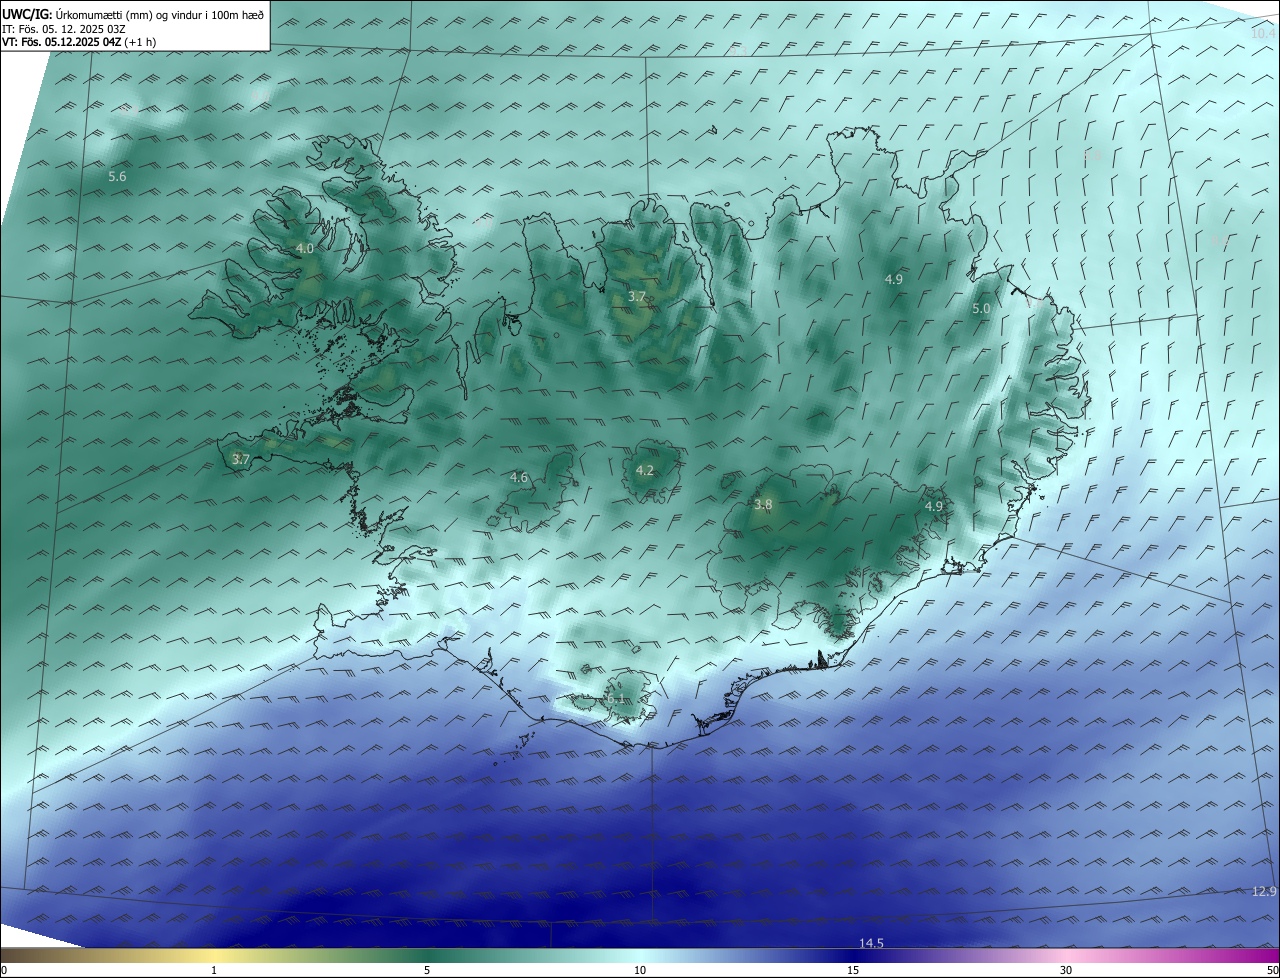Click the 1 tick label on the color scale
Screen dimensions: 1280x978
[x=215, y=970]
